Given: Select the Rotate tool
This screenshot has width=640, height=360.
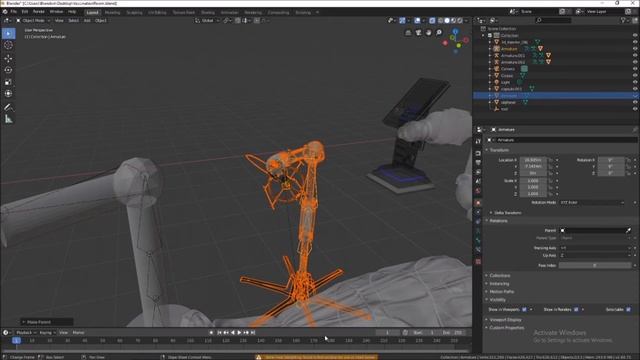Looking at the screenshot, I should (9, 70).
